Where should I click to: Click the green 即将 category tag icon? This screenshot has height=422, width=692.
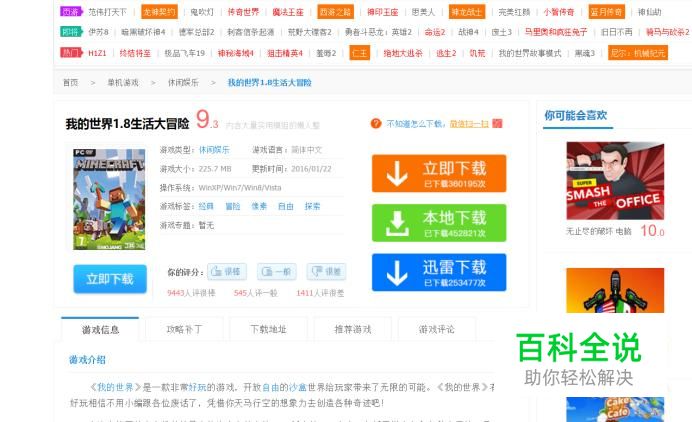71,32
